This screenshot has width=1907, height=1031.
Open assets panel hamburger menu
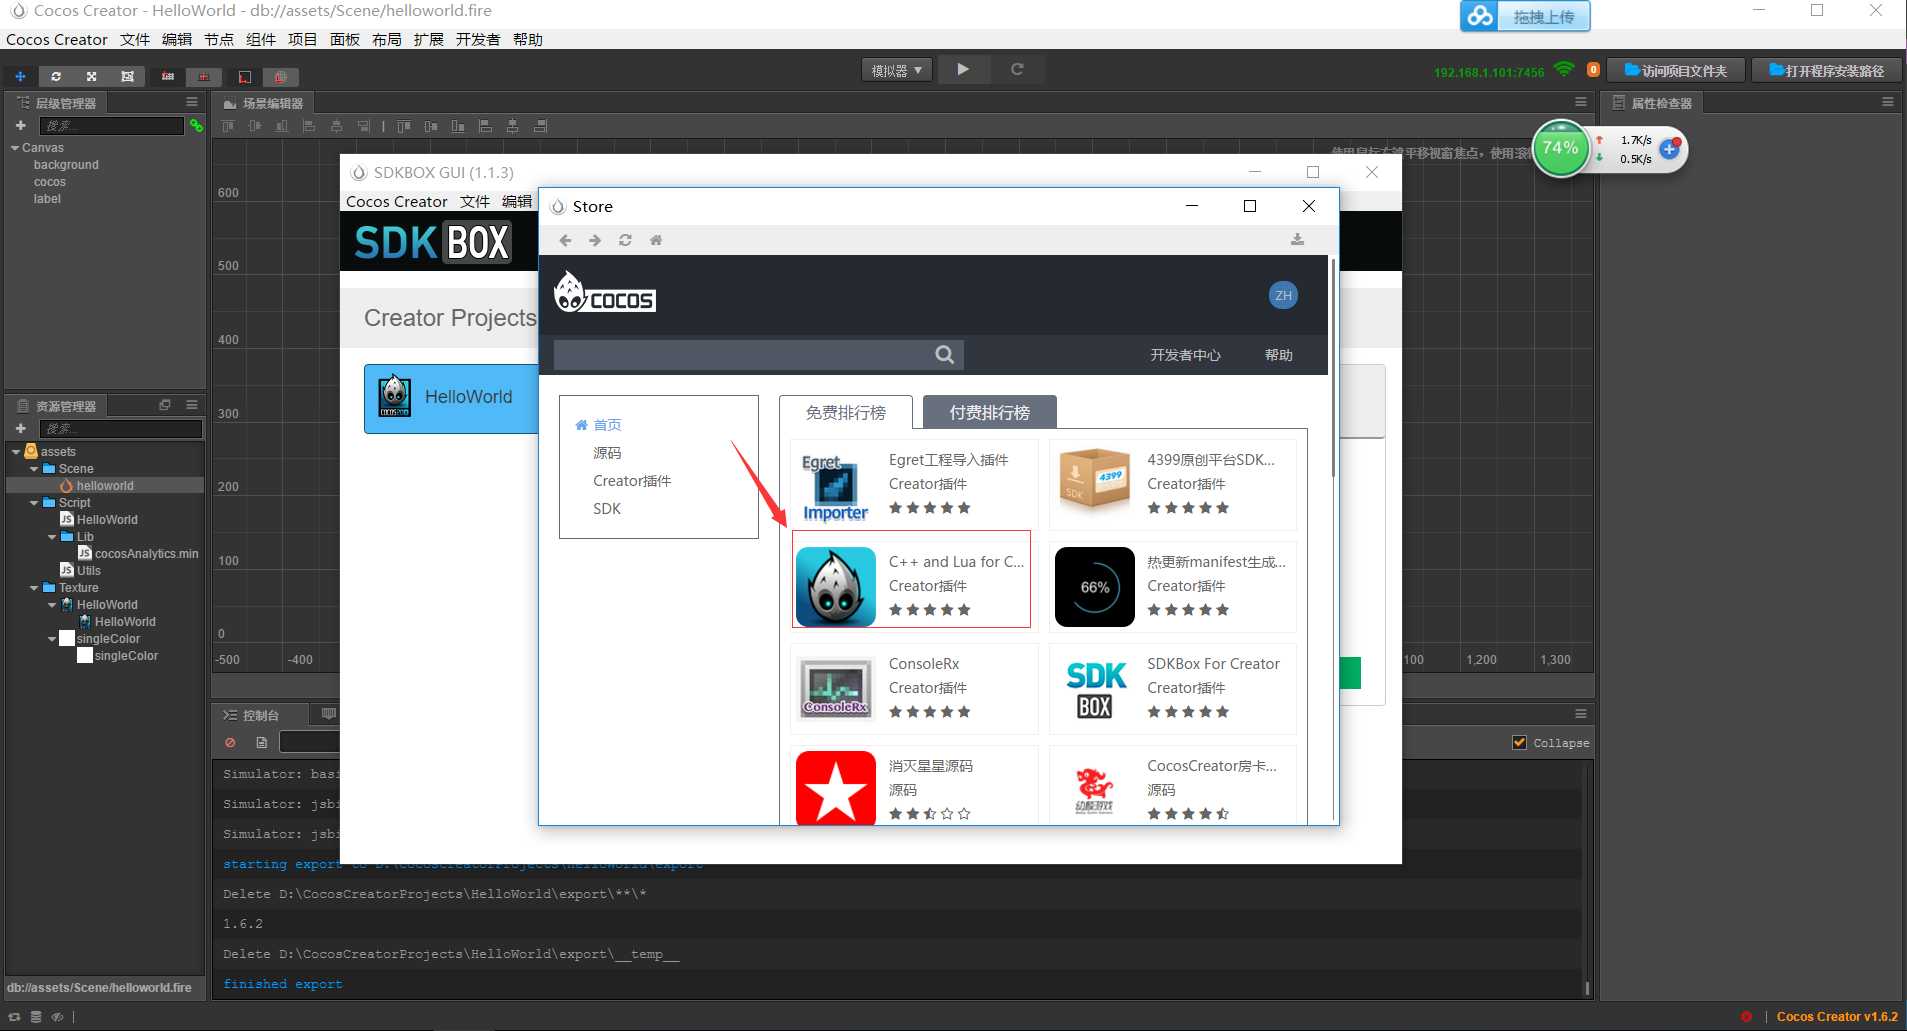[192, 405]
